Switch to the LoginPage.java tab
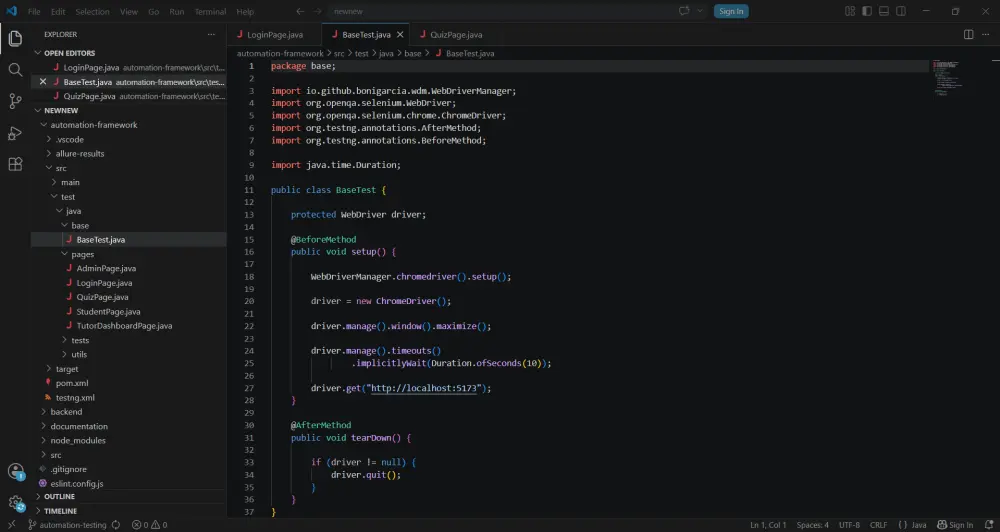This screenshot has height=532, width=1000. pyautogui.click(x=274, y=34)
